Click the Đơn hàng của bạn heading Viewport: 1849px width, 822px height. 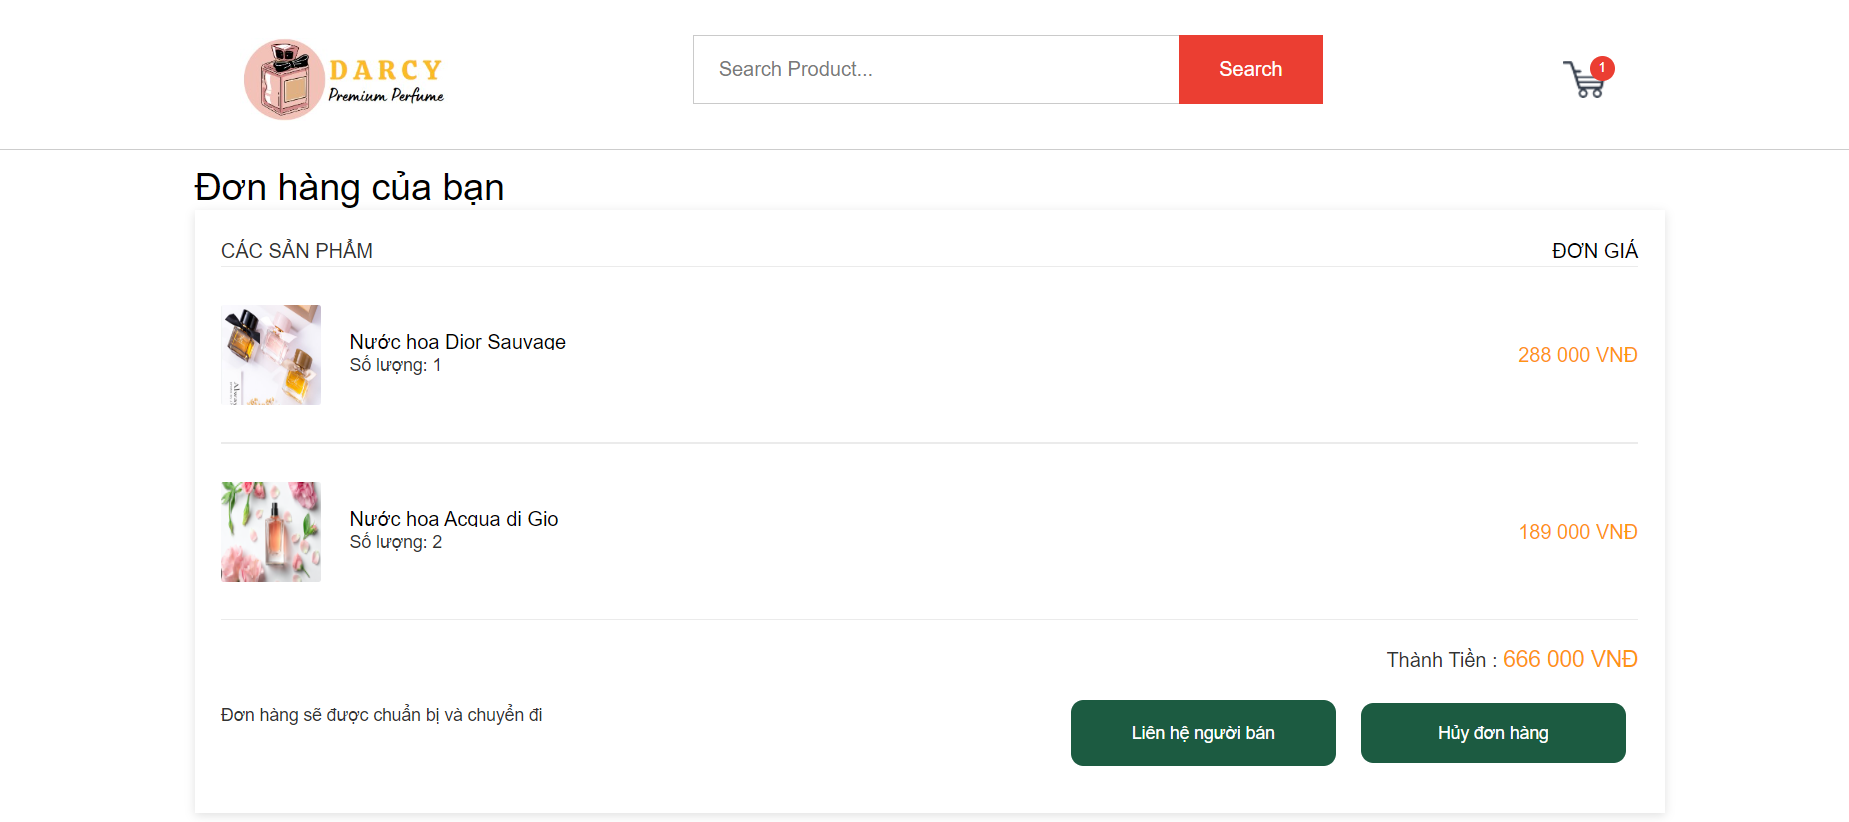click(349, 187)
